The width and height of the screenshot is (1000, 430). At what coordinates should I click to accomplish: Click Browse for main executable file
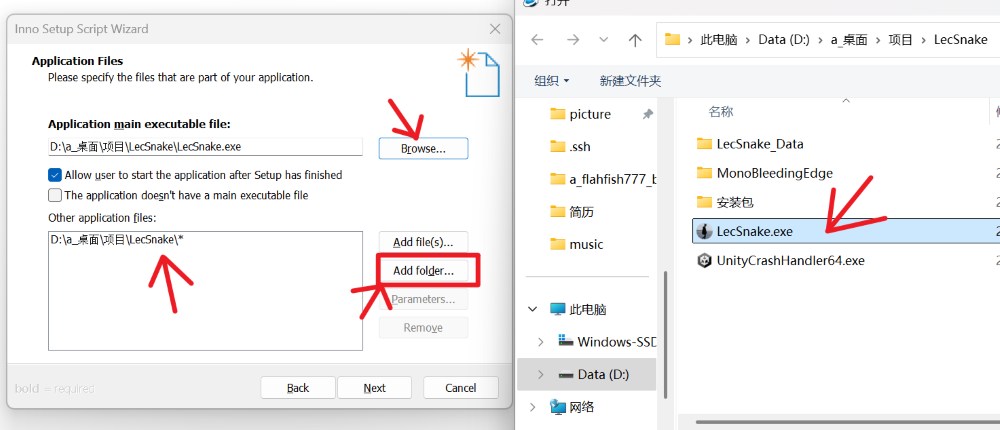tap(423, 149)
